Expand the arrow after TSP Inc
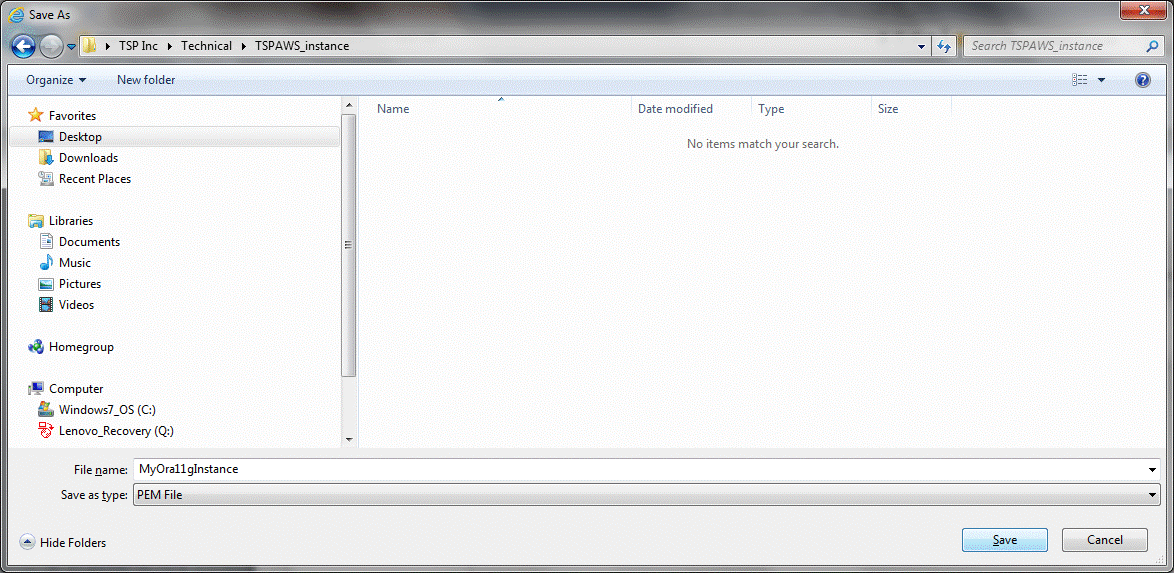Image resolution: width=1174 pixels, height=573 pixels. click(171, 46)
